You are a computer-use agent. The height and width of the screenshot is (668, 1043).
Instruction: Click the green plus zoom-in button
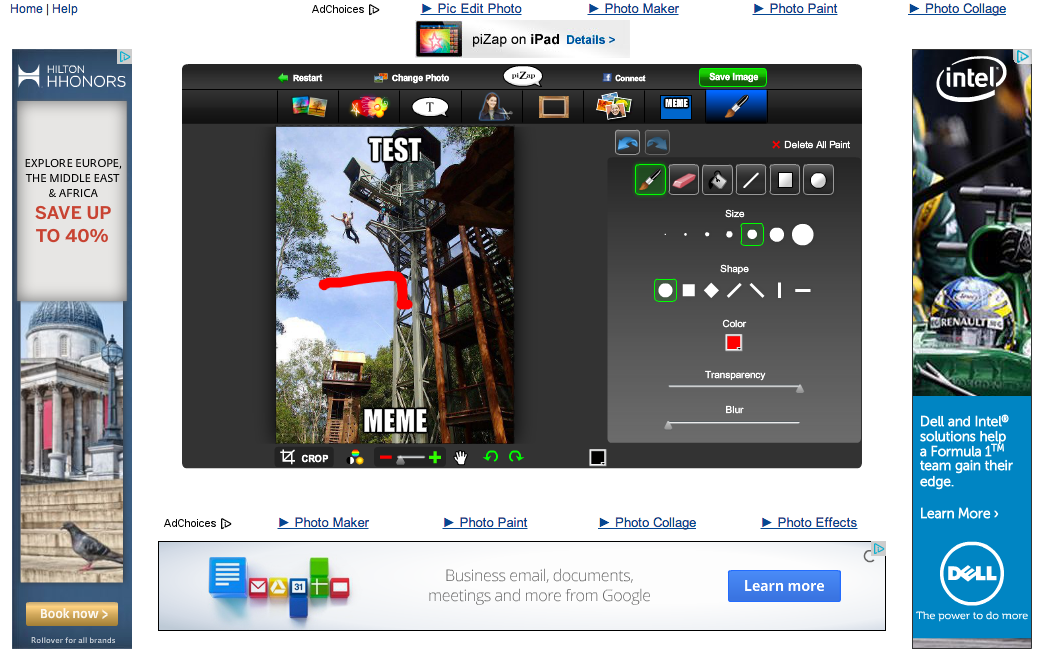pyautogui.click(x=435, y=457)
